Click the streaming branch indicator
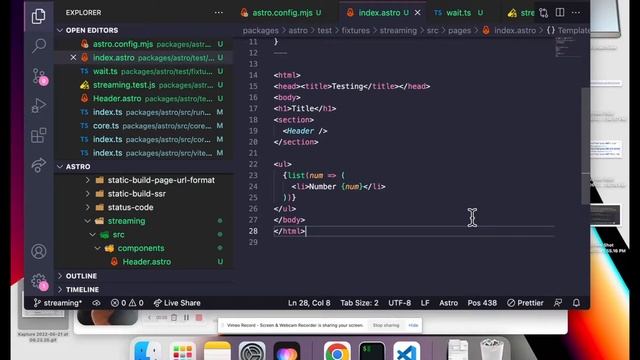This screenshot has height=360, width=640. tap(58, 303)
